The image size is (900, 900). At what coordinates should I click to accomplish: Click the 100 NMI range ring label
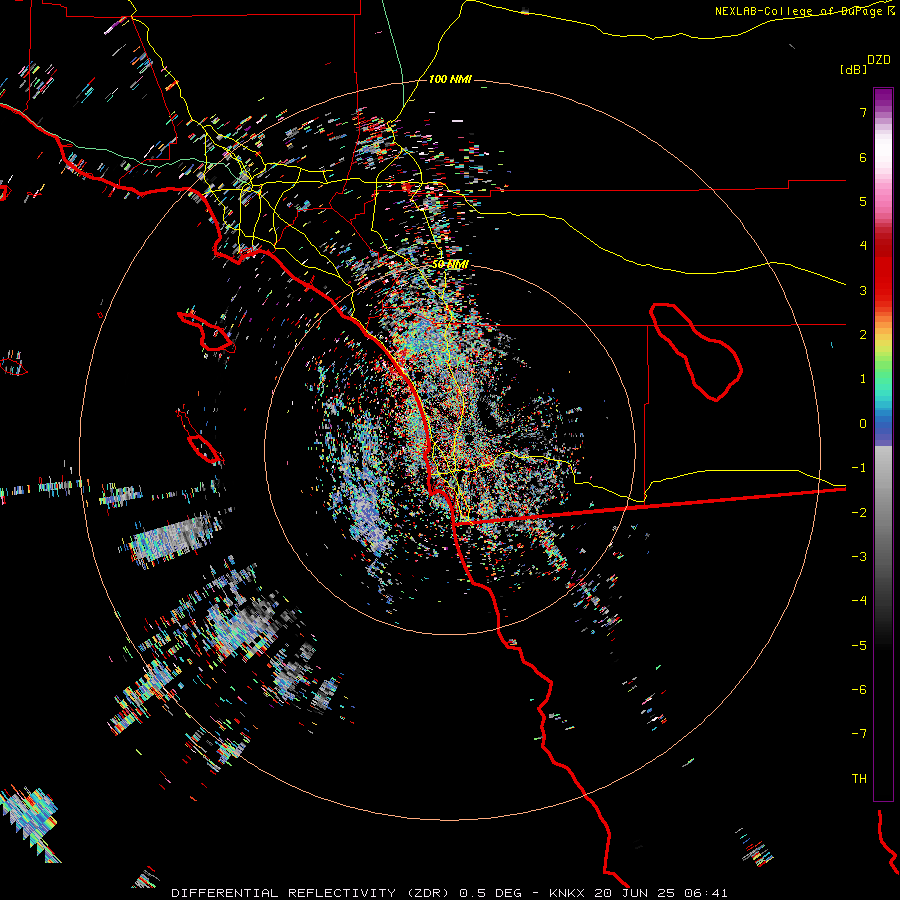[x=450, y=79]
